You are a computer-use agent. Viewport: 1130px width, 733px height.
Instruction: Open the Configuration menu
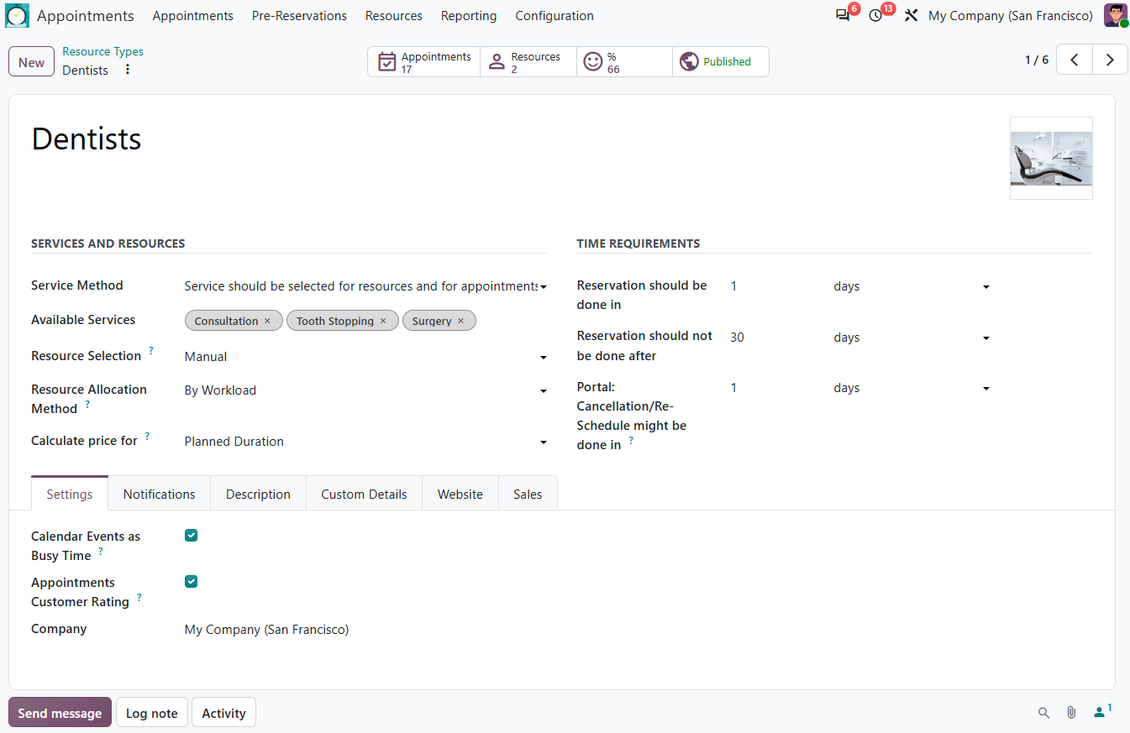point(554,16)
